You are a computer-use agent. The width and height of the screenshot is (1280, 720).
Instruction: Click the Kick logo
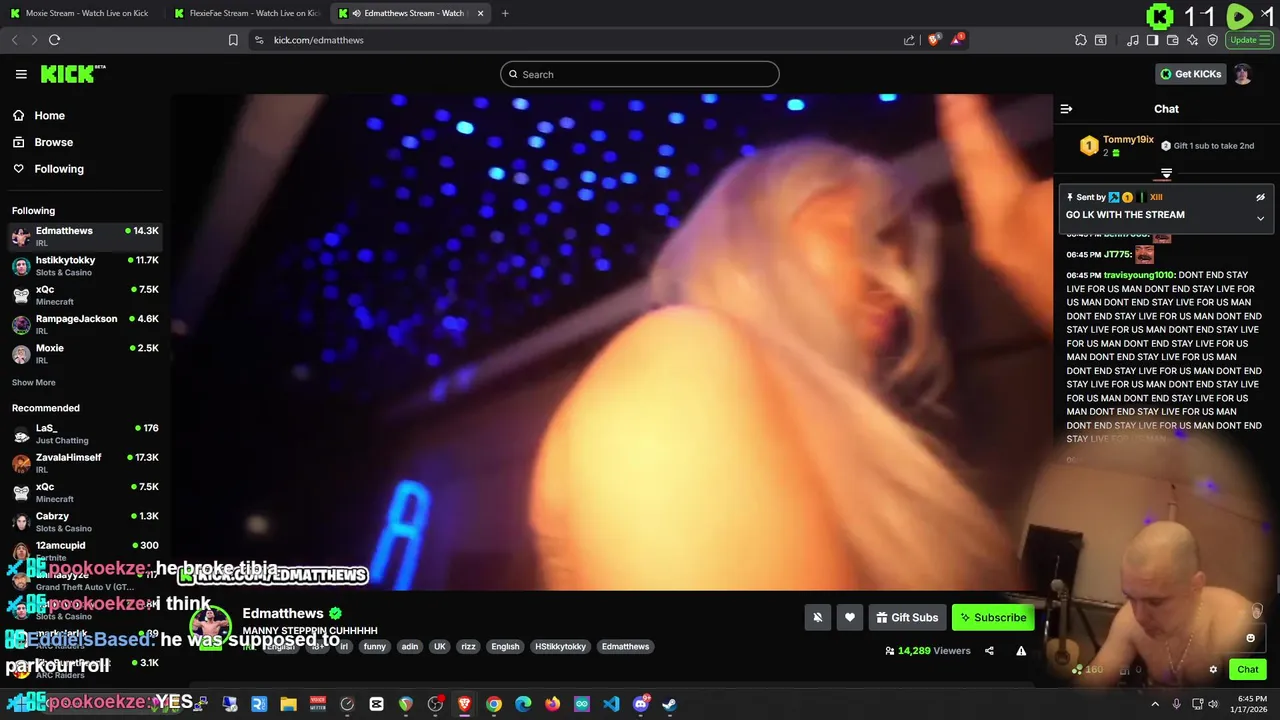(72, 74)
